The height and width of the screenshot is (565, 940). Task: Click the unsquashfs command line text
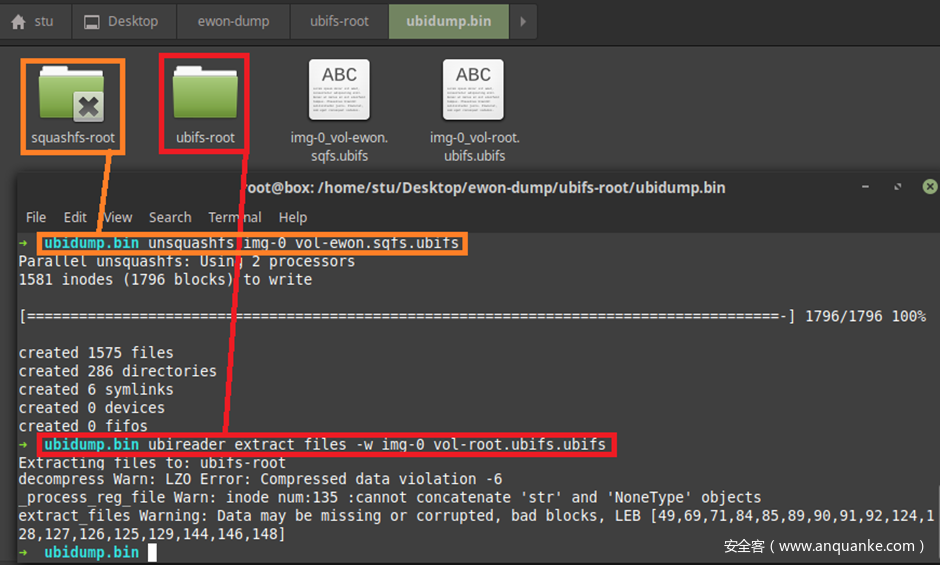(x=303, y=243)
